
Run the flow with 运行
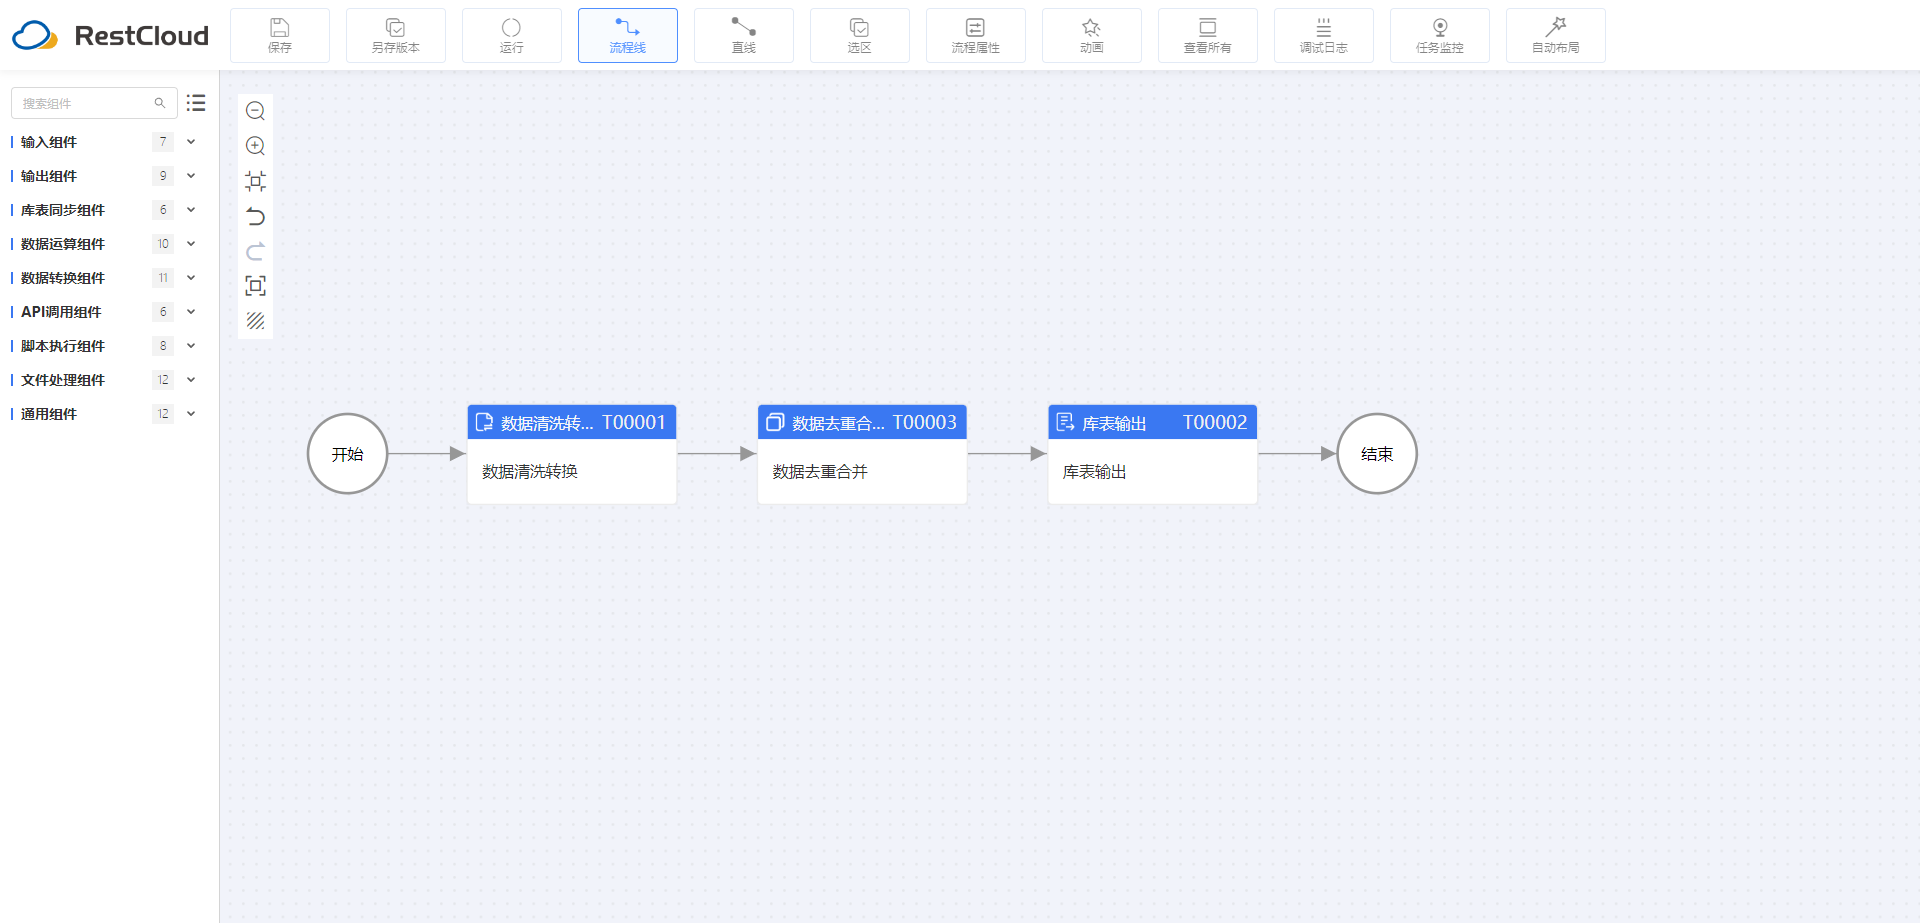coord(512,36)
